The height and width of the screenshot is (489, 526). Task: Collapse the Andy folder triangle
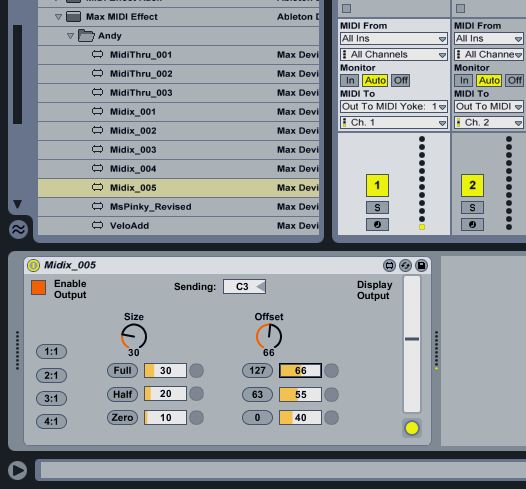click(x=70, y=36)
